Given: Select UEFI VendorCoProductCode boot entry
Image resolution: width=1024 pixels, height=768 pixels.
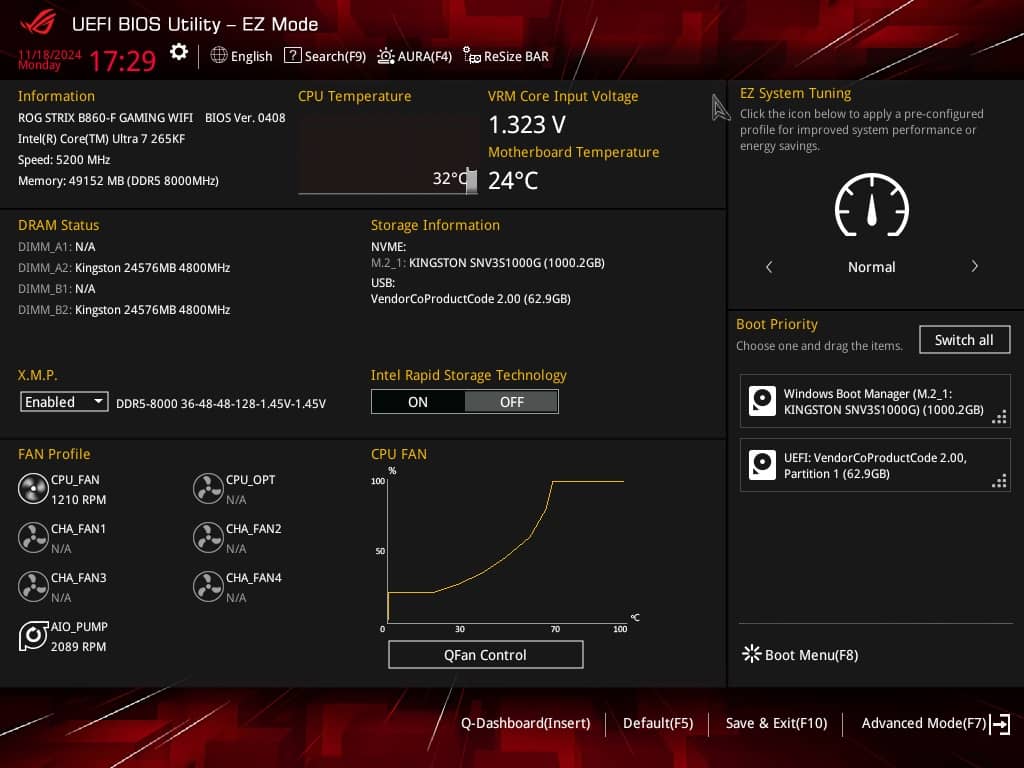Looking at the screenshot, I should [x=875, y=465].
